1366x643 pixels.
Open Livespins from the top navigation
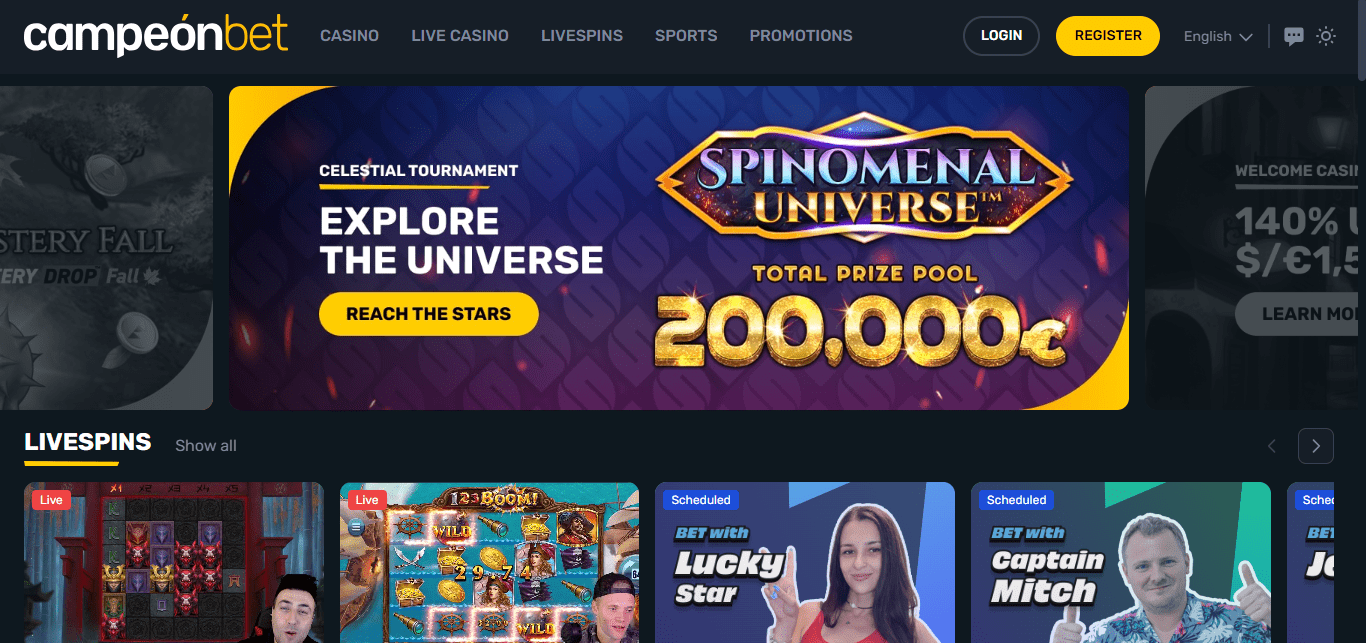[582, 35]
